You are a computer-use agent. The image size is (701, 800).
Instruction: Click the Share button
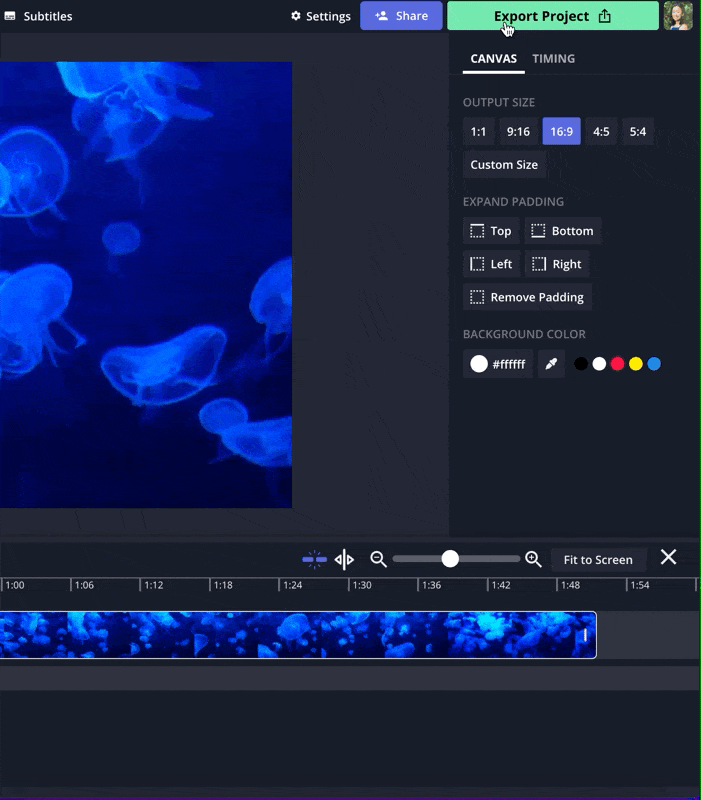coord(401,16)
